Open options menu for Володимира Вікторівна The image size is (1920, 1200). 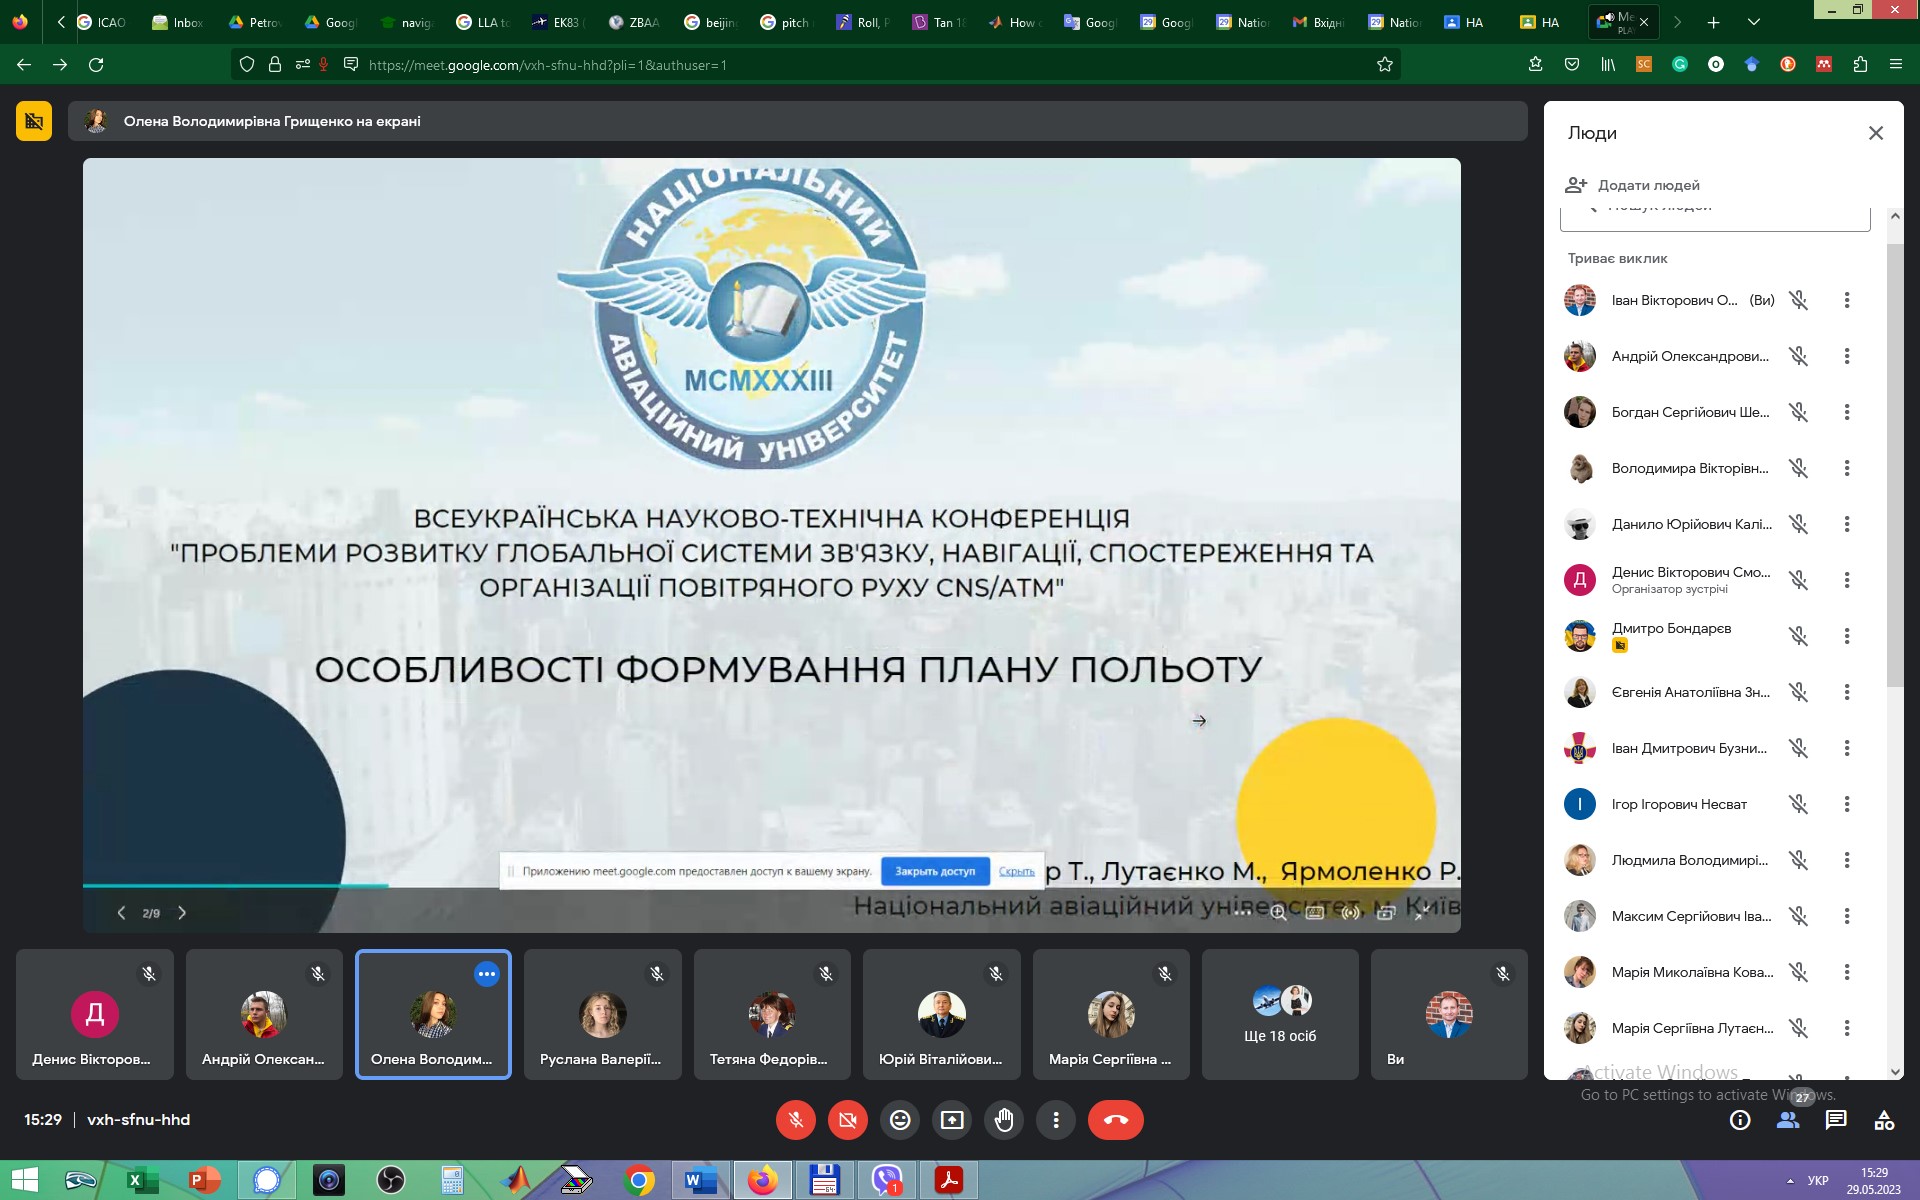pyautogui.click(x=1847, y=468)
